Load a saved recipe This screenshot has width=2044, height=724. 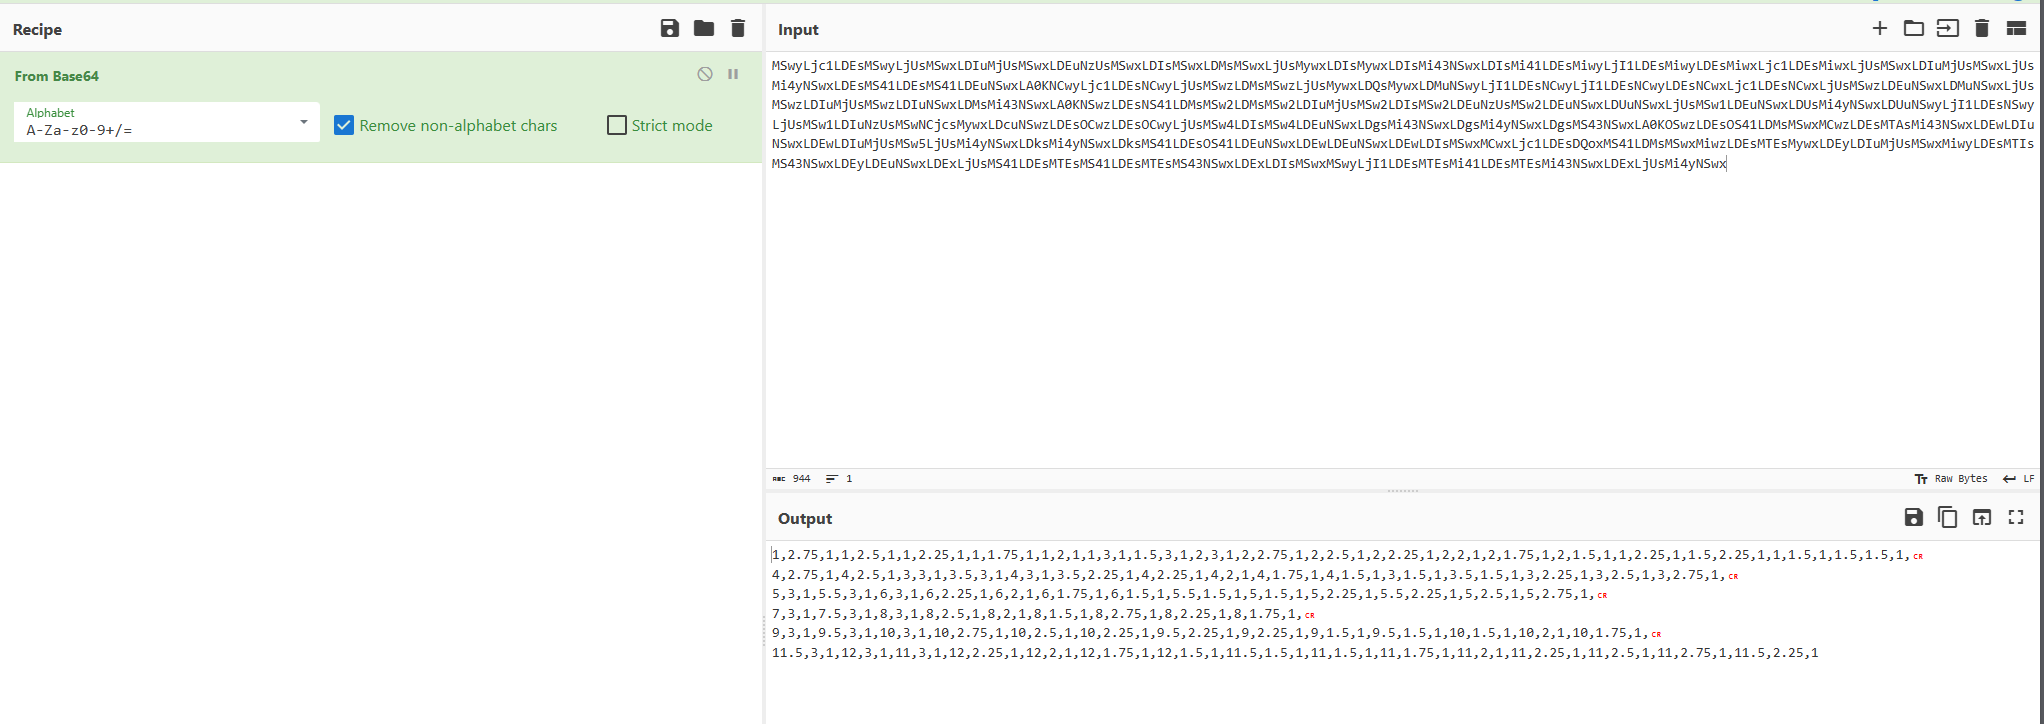[704, 29]
